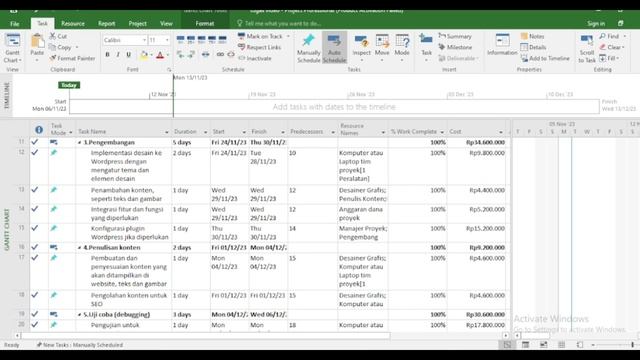Open the task Mode menu

coord(402,48)
